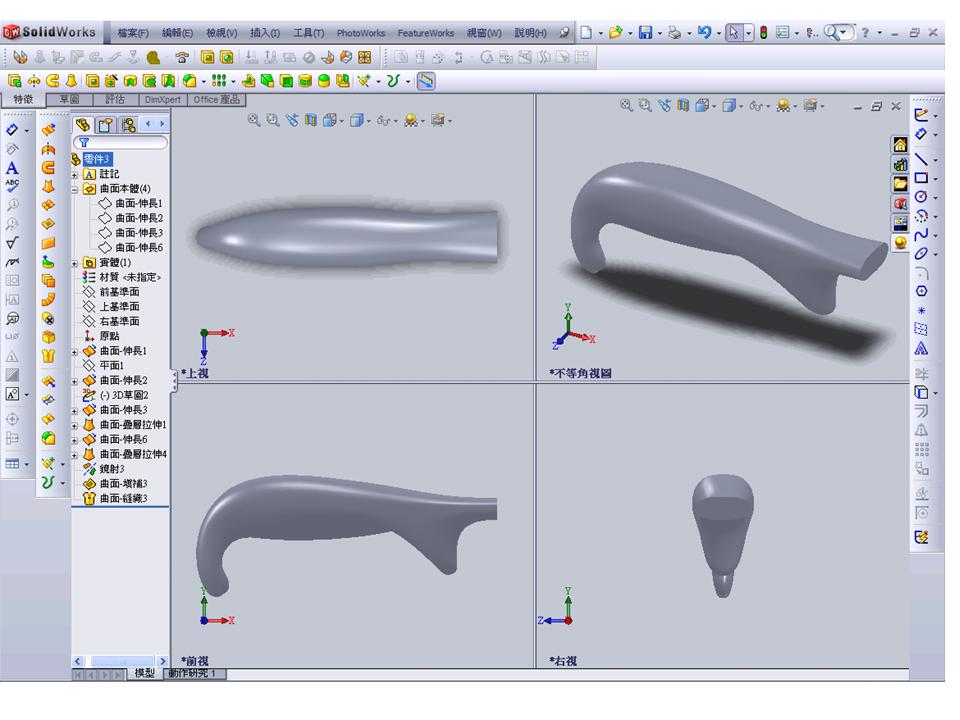The width and height of the screenshot is (960, 720).
Task: Switch to the 草圖 tab
Action: point(70,99)
